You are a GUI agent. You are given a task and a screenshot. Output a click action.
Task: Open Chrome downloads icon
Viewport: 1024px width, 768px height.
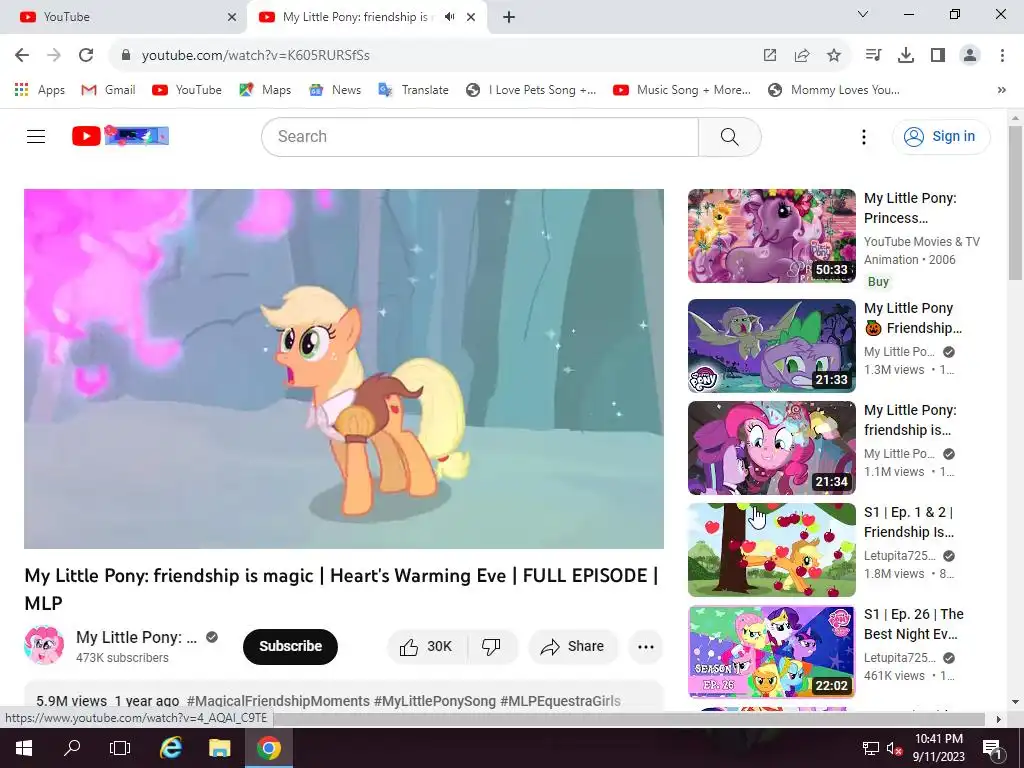(x=906, y=56)
